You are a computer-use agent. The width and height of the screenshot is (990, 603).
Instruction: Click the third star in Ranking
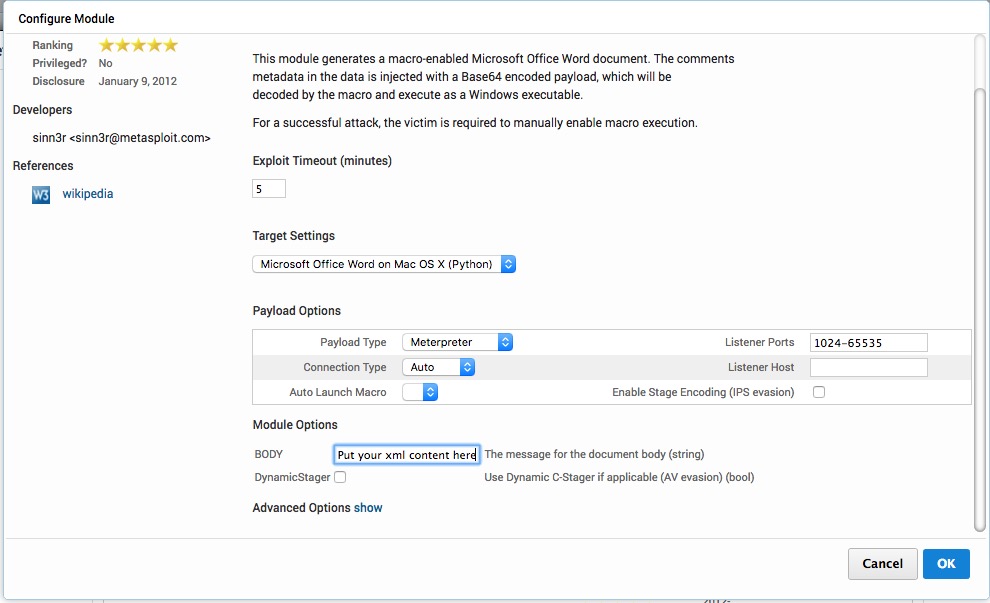tap(139, 45)
